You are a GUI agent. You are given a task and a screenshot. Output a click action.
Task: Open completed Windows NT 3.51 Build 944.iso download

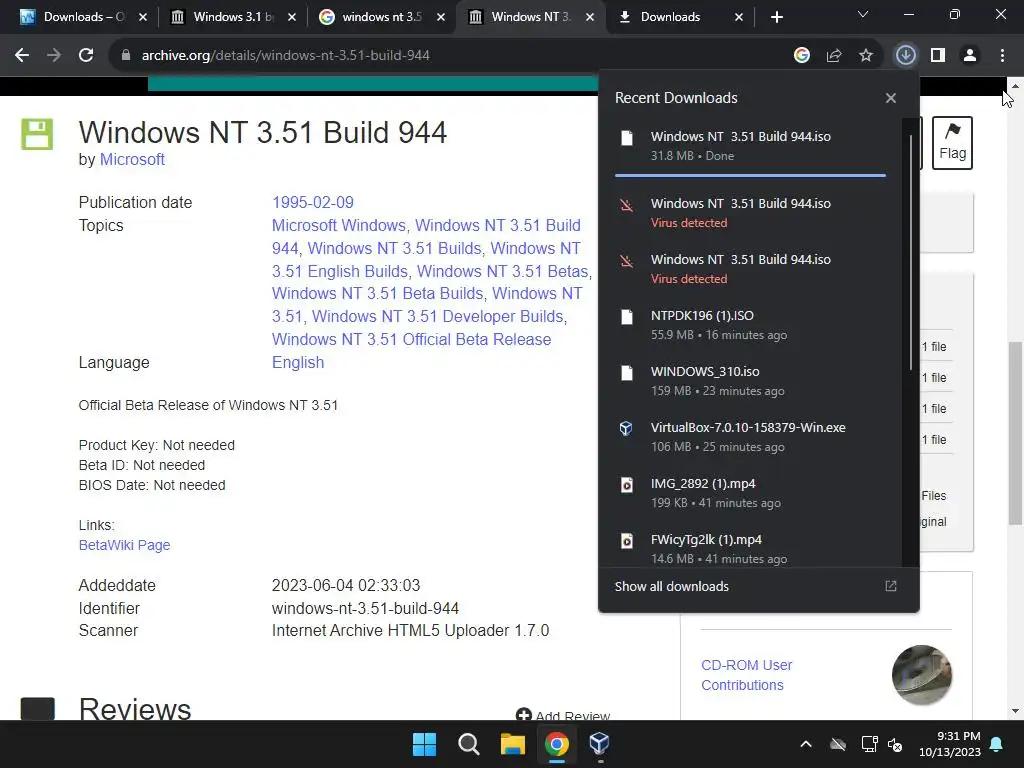tap(750, 146)
